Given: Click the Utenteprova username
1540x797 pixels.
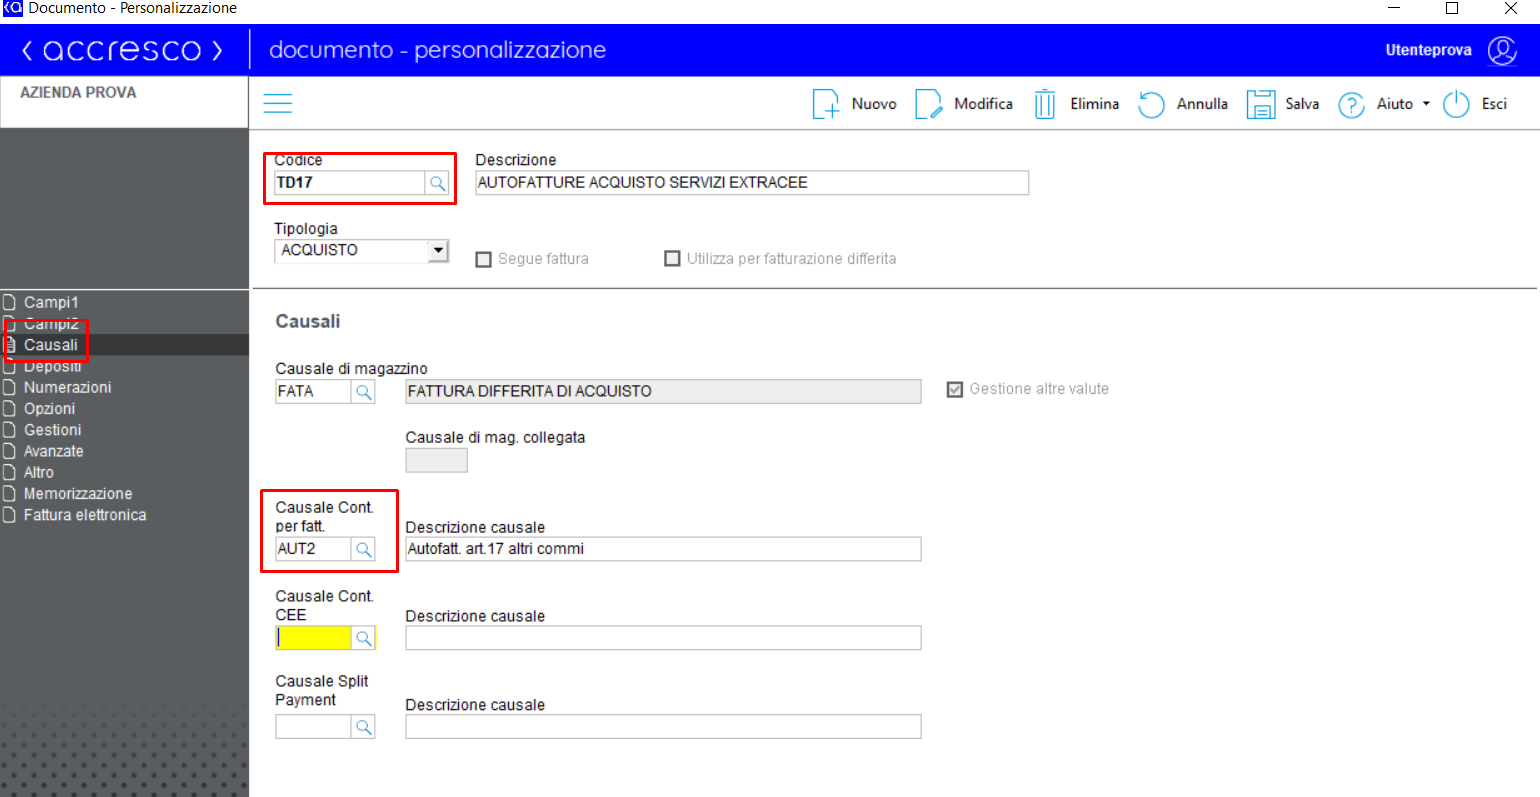Looking at the screenshot, I should tap(1428, 50).
